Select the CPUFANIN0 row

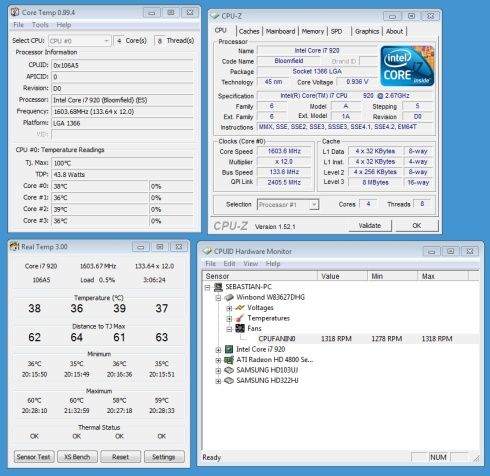[x=341, y=339]
